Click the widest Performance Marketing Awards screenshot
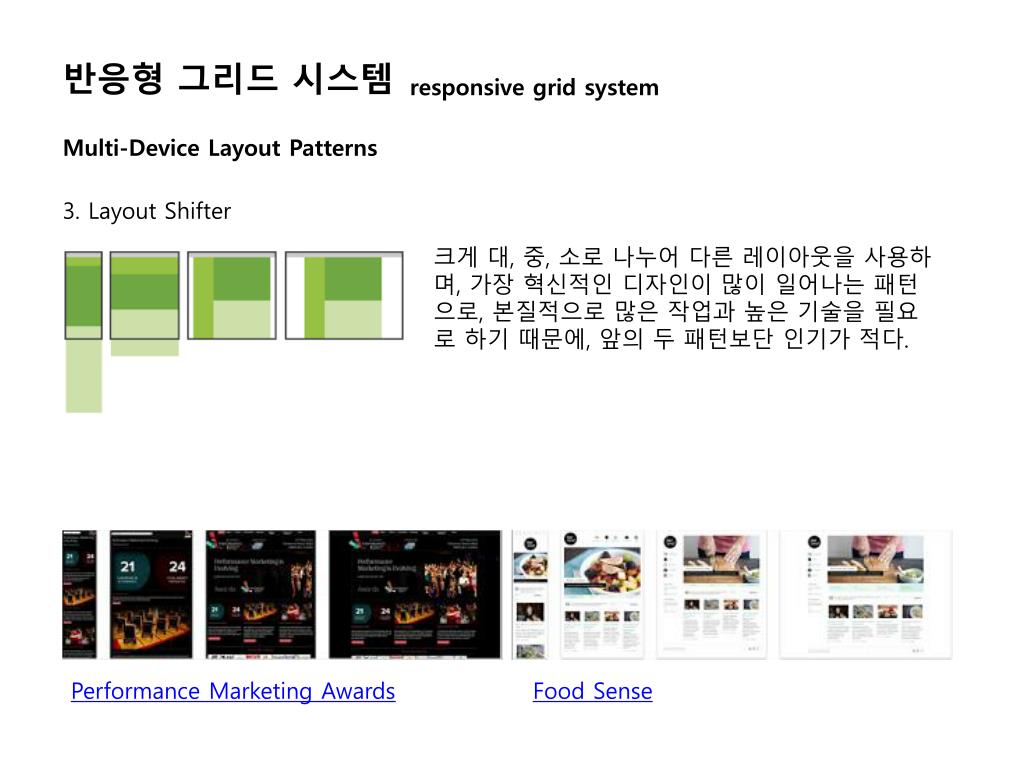Viewport: 1024px width, 768px height. point(415,594)
